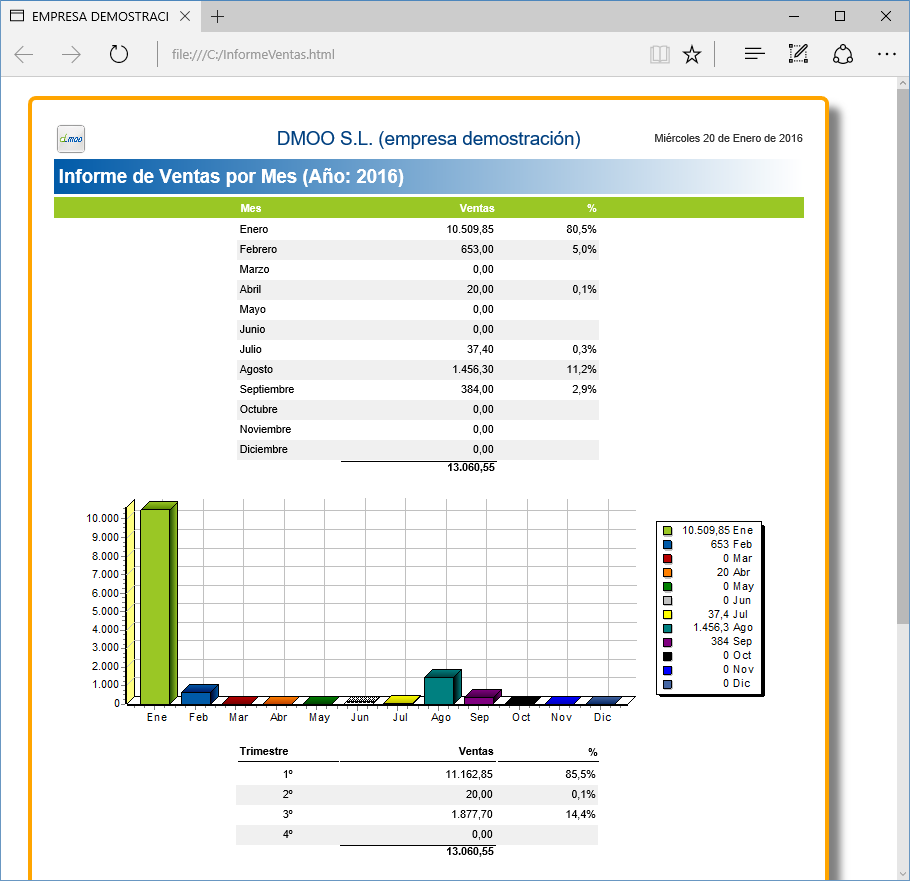Screen dimensions: 910x881
Task: Open Reading view in the browser toolbar
Action: coord(660,54)
